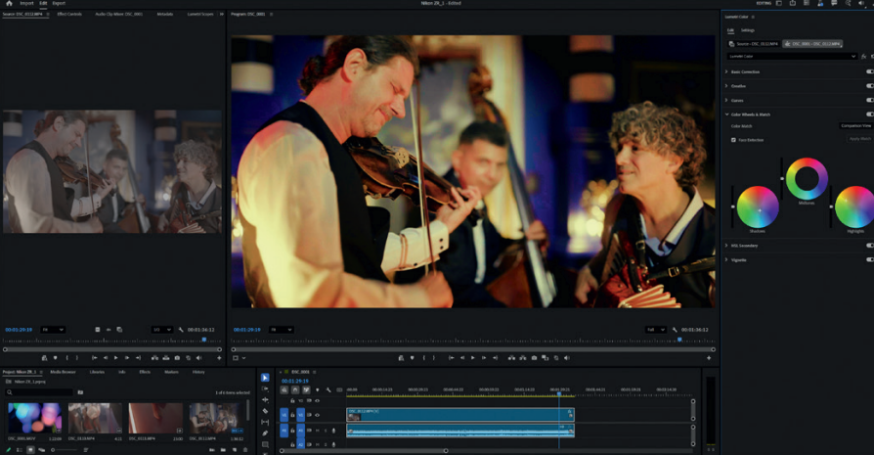This screenshot has width=874, height=455.
Task: Select the Razor tool
Action: pos(265,411)
